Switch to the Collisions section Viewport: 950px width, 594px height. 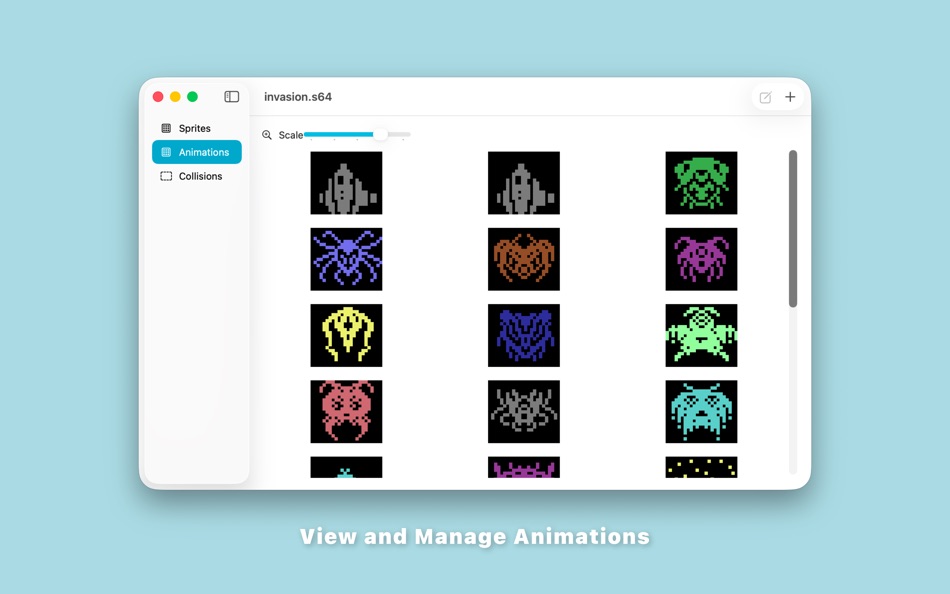click(196, 176)
